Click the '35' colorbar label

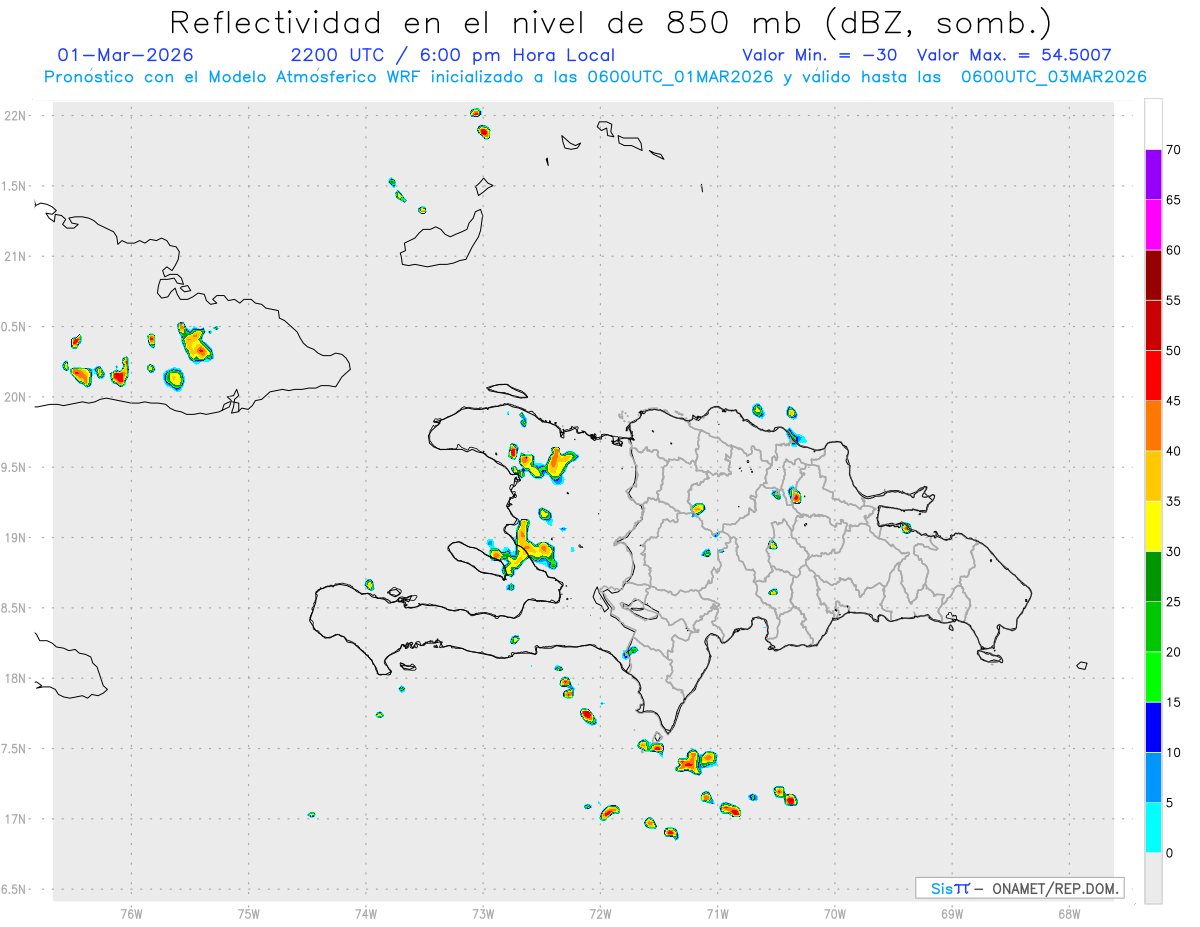click(1174, 501)
